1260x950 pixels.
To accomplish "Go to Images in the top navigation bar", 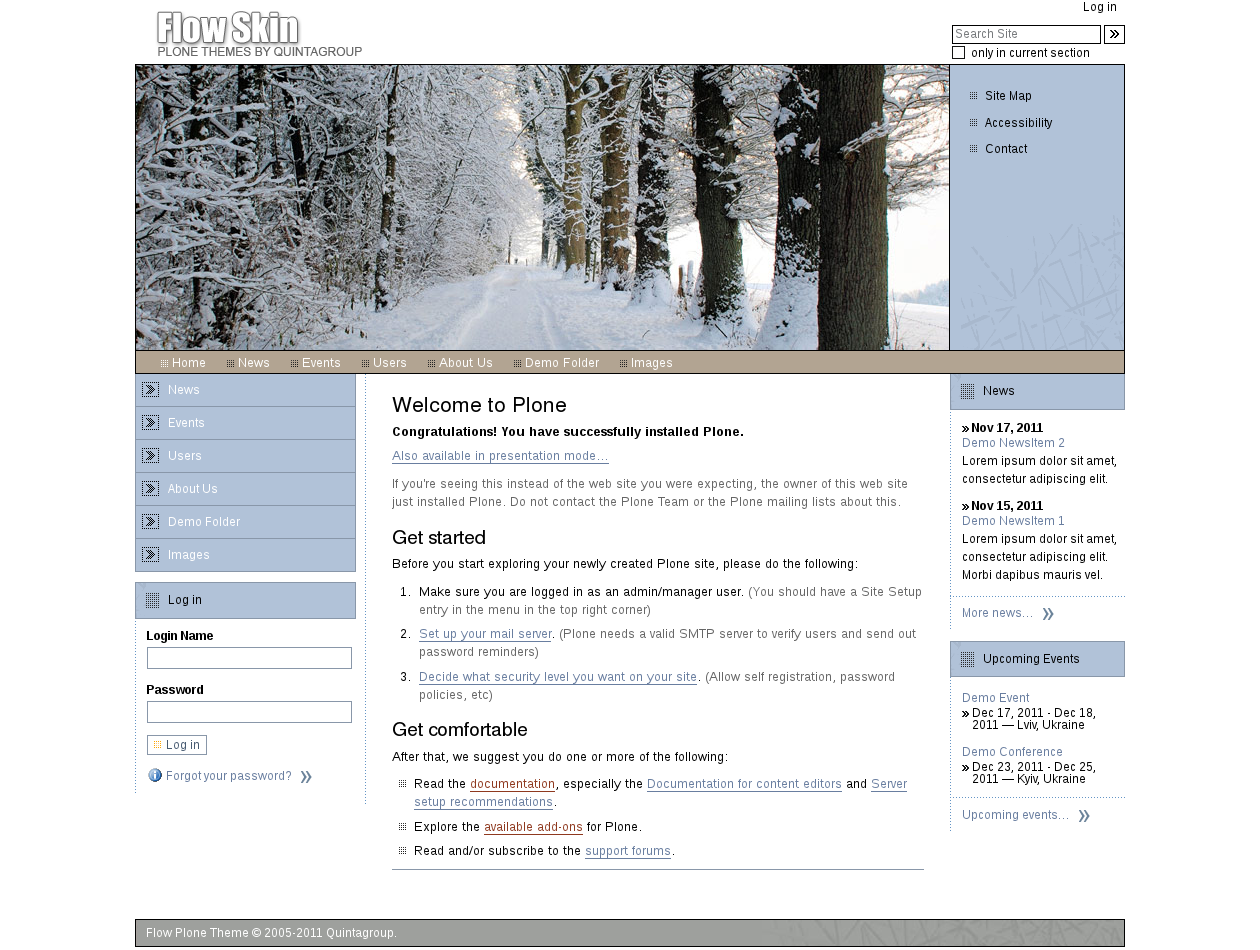I will tap(651, 363).
